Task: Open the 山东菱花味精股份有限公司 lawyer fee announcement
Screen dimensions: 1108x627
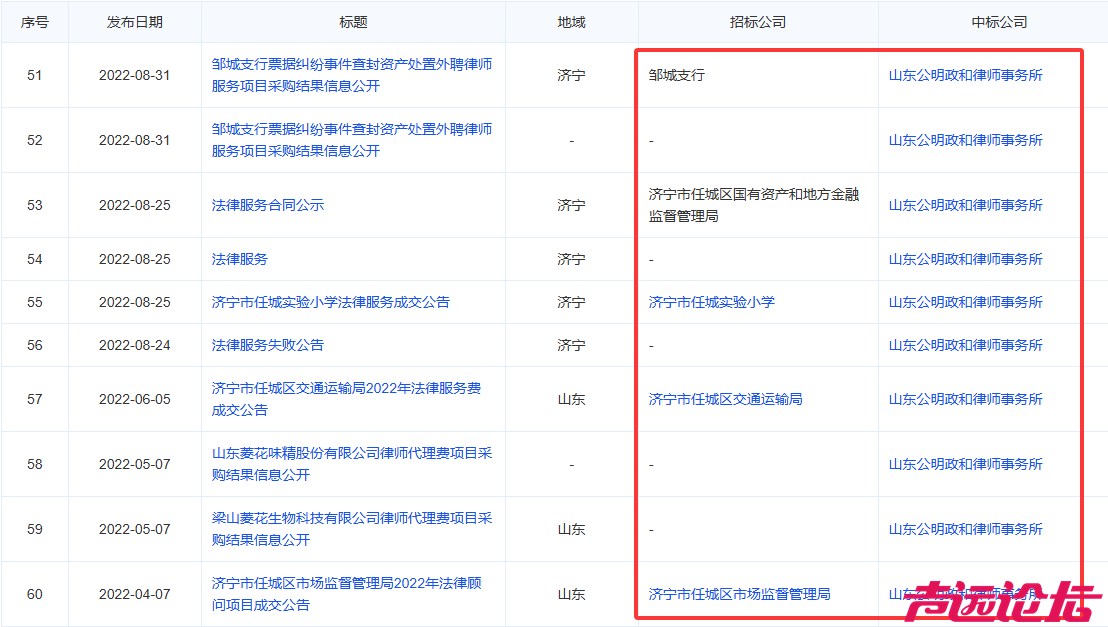Action: point(351,464)
